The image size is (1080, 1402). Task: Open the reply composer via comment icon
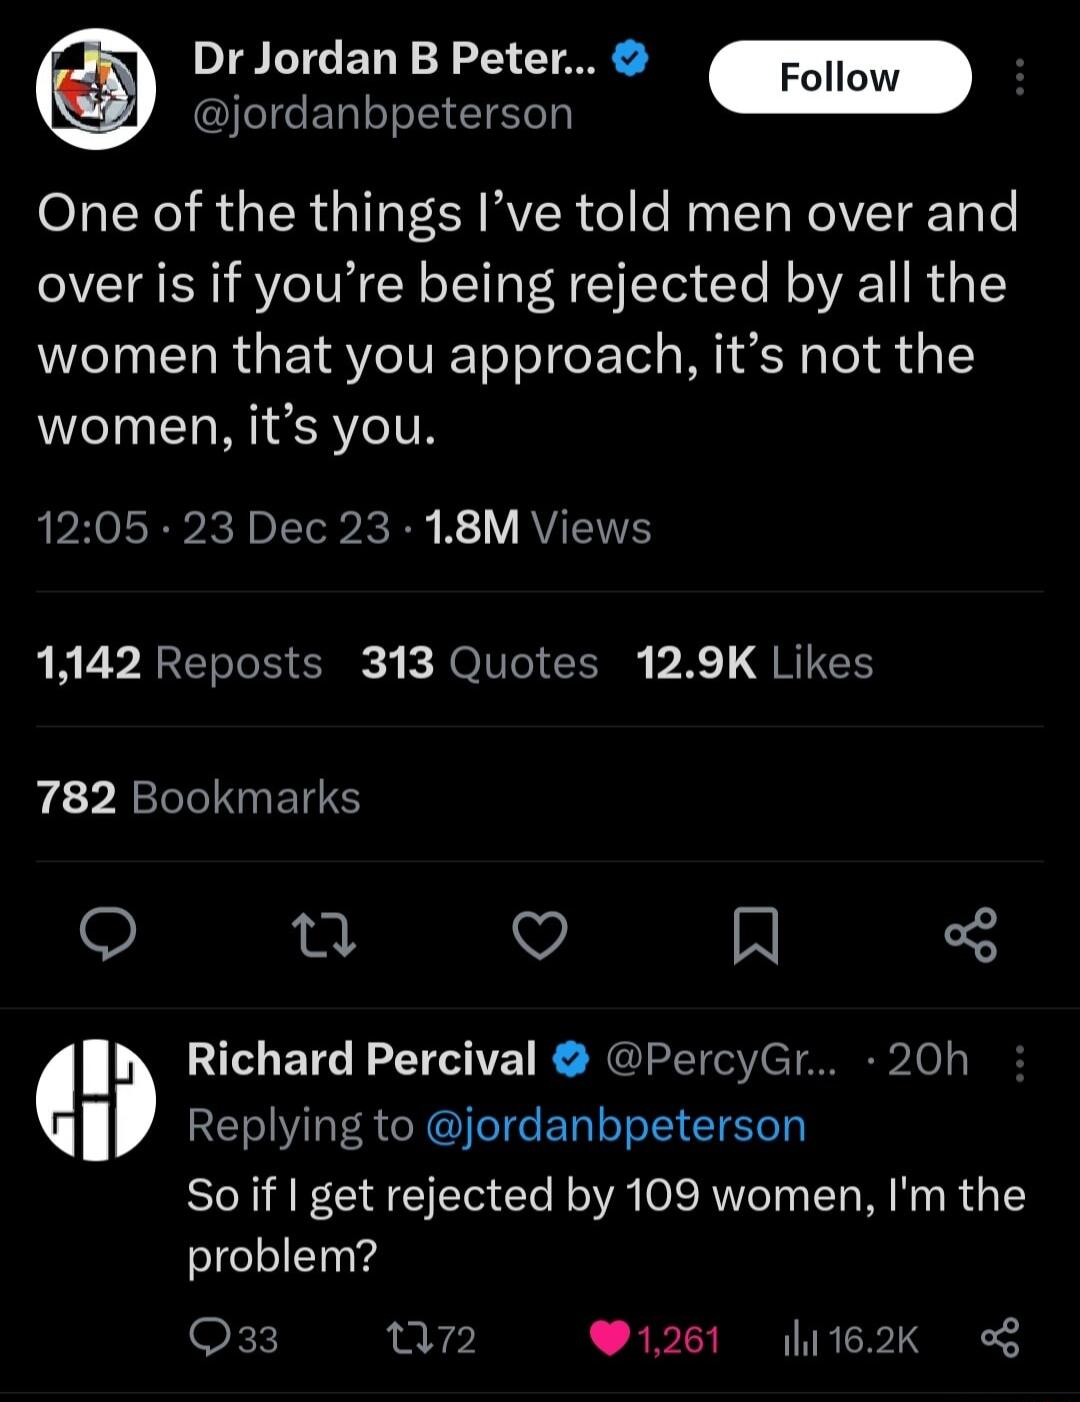click(x=109, y=937)
